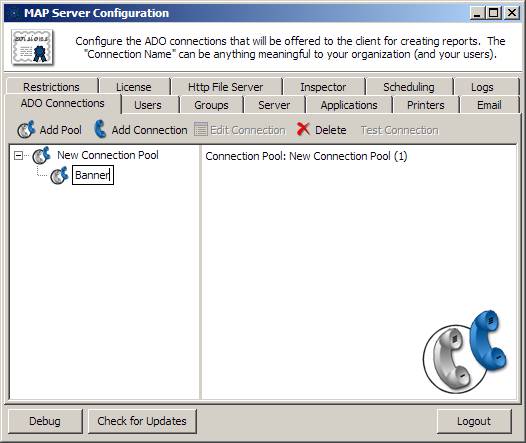Open the Groups tab
Image resolution: width=526 pixels, height=443 pixels.
tap(211, 105)
